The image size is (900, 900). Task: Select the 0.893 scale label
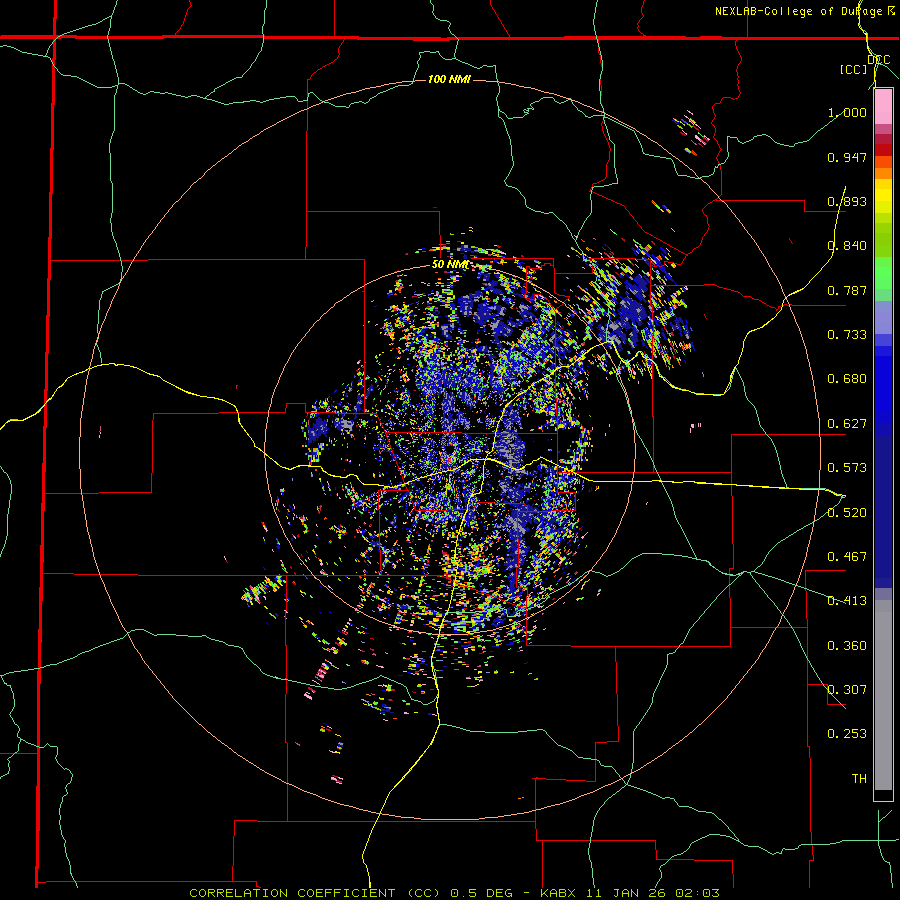[x=847, y=201]
